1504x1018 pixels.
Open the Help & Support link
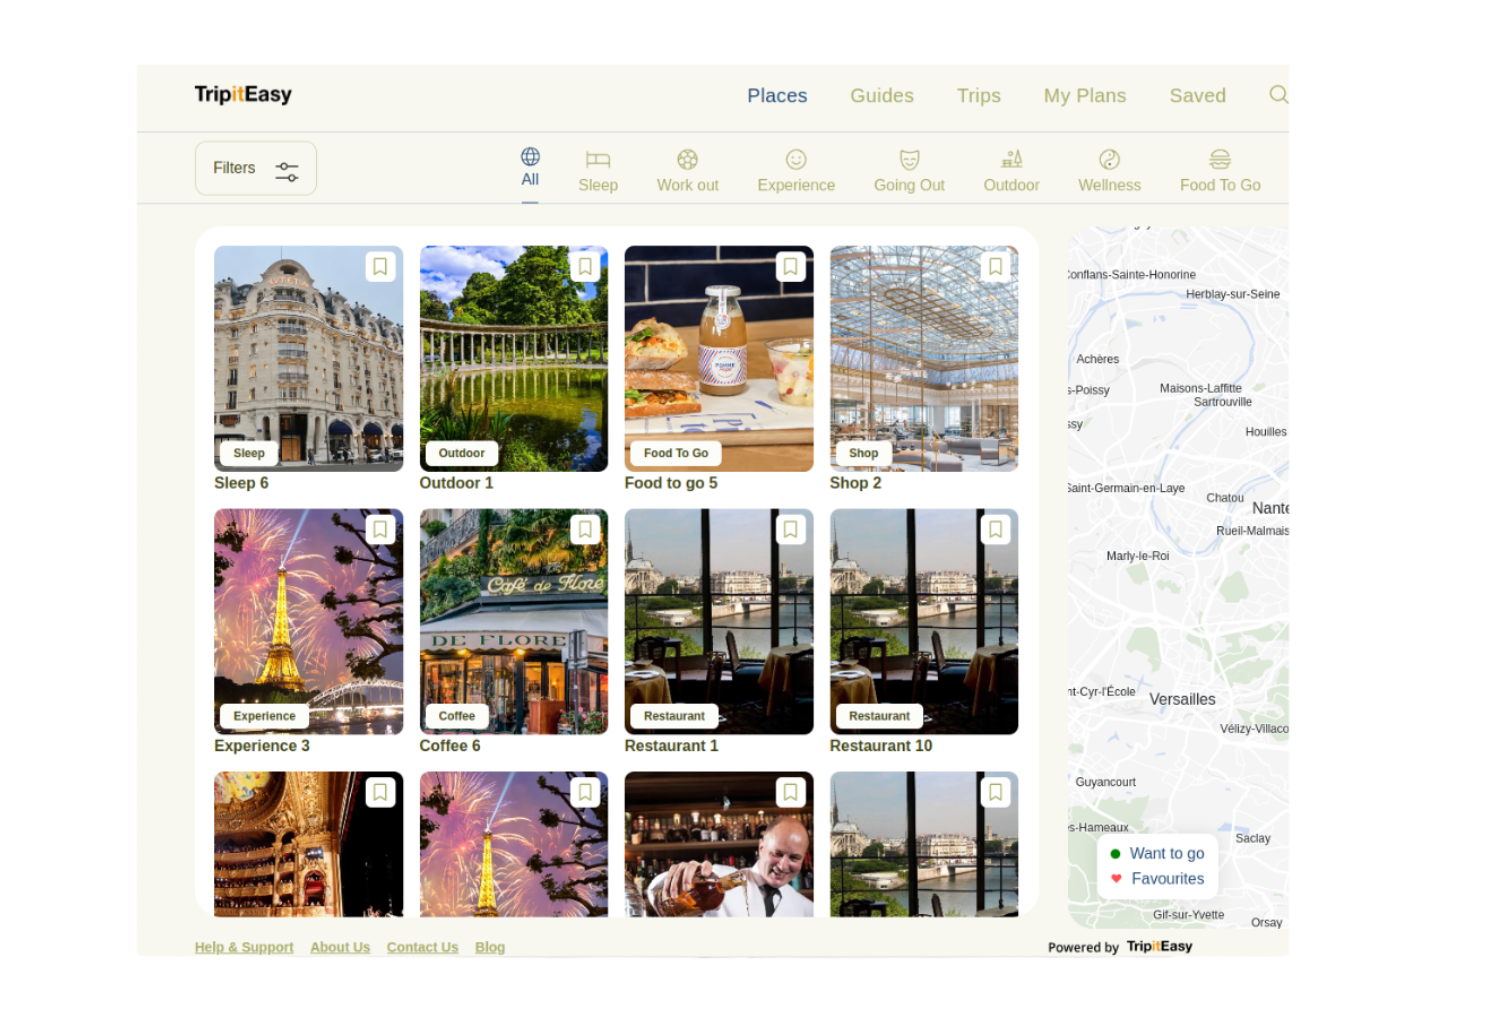click(244, 947)
